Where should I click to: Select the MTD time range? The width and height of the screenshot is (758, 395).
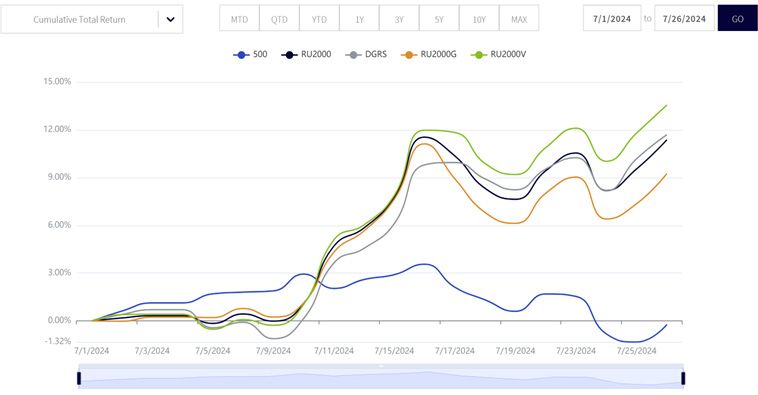pyautogui.click(x=239, y=19)
